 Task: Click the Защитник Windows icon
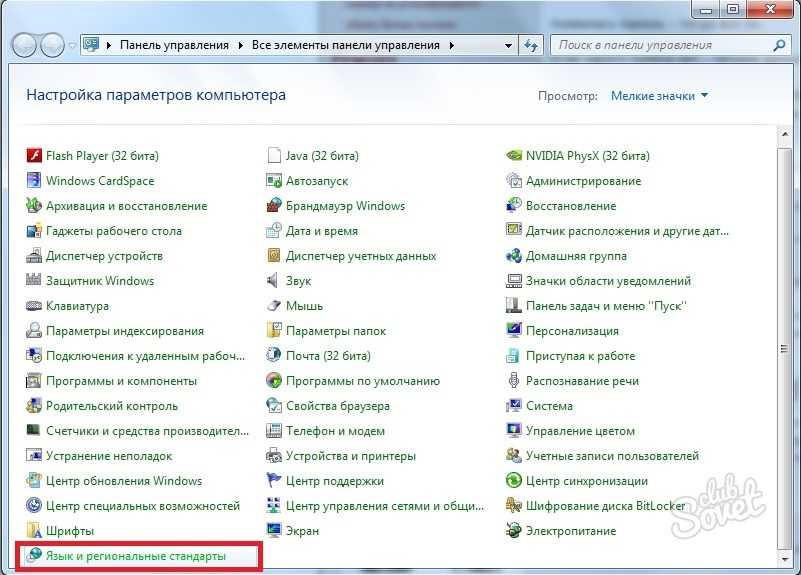click(x=34, y=280)
